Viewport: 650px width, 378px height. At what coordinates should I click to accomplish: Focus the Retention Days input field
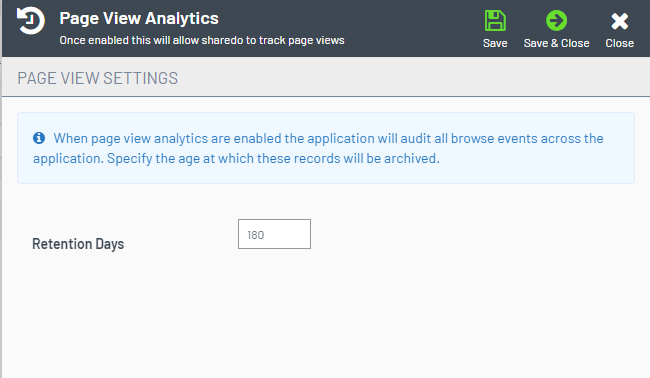point(274,234)
